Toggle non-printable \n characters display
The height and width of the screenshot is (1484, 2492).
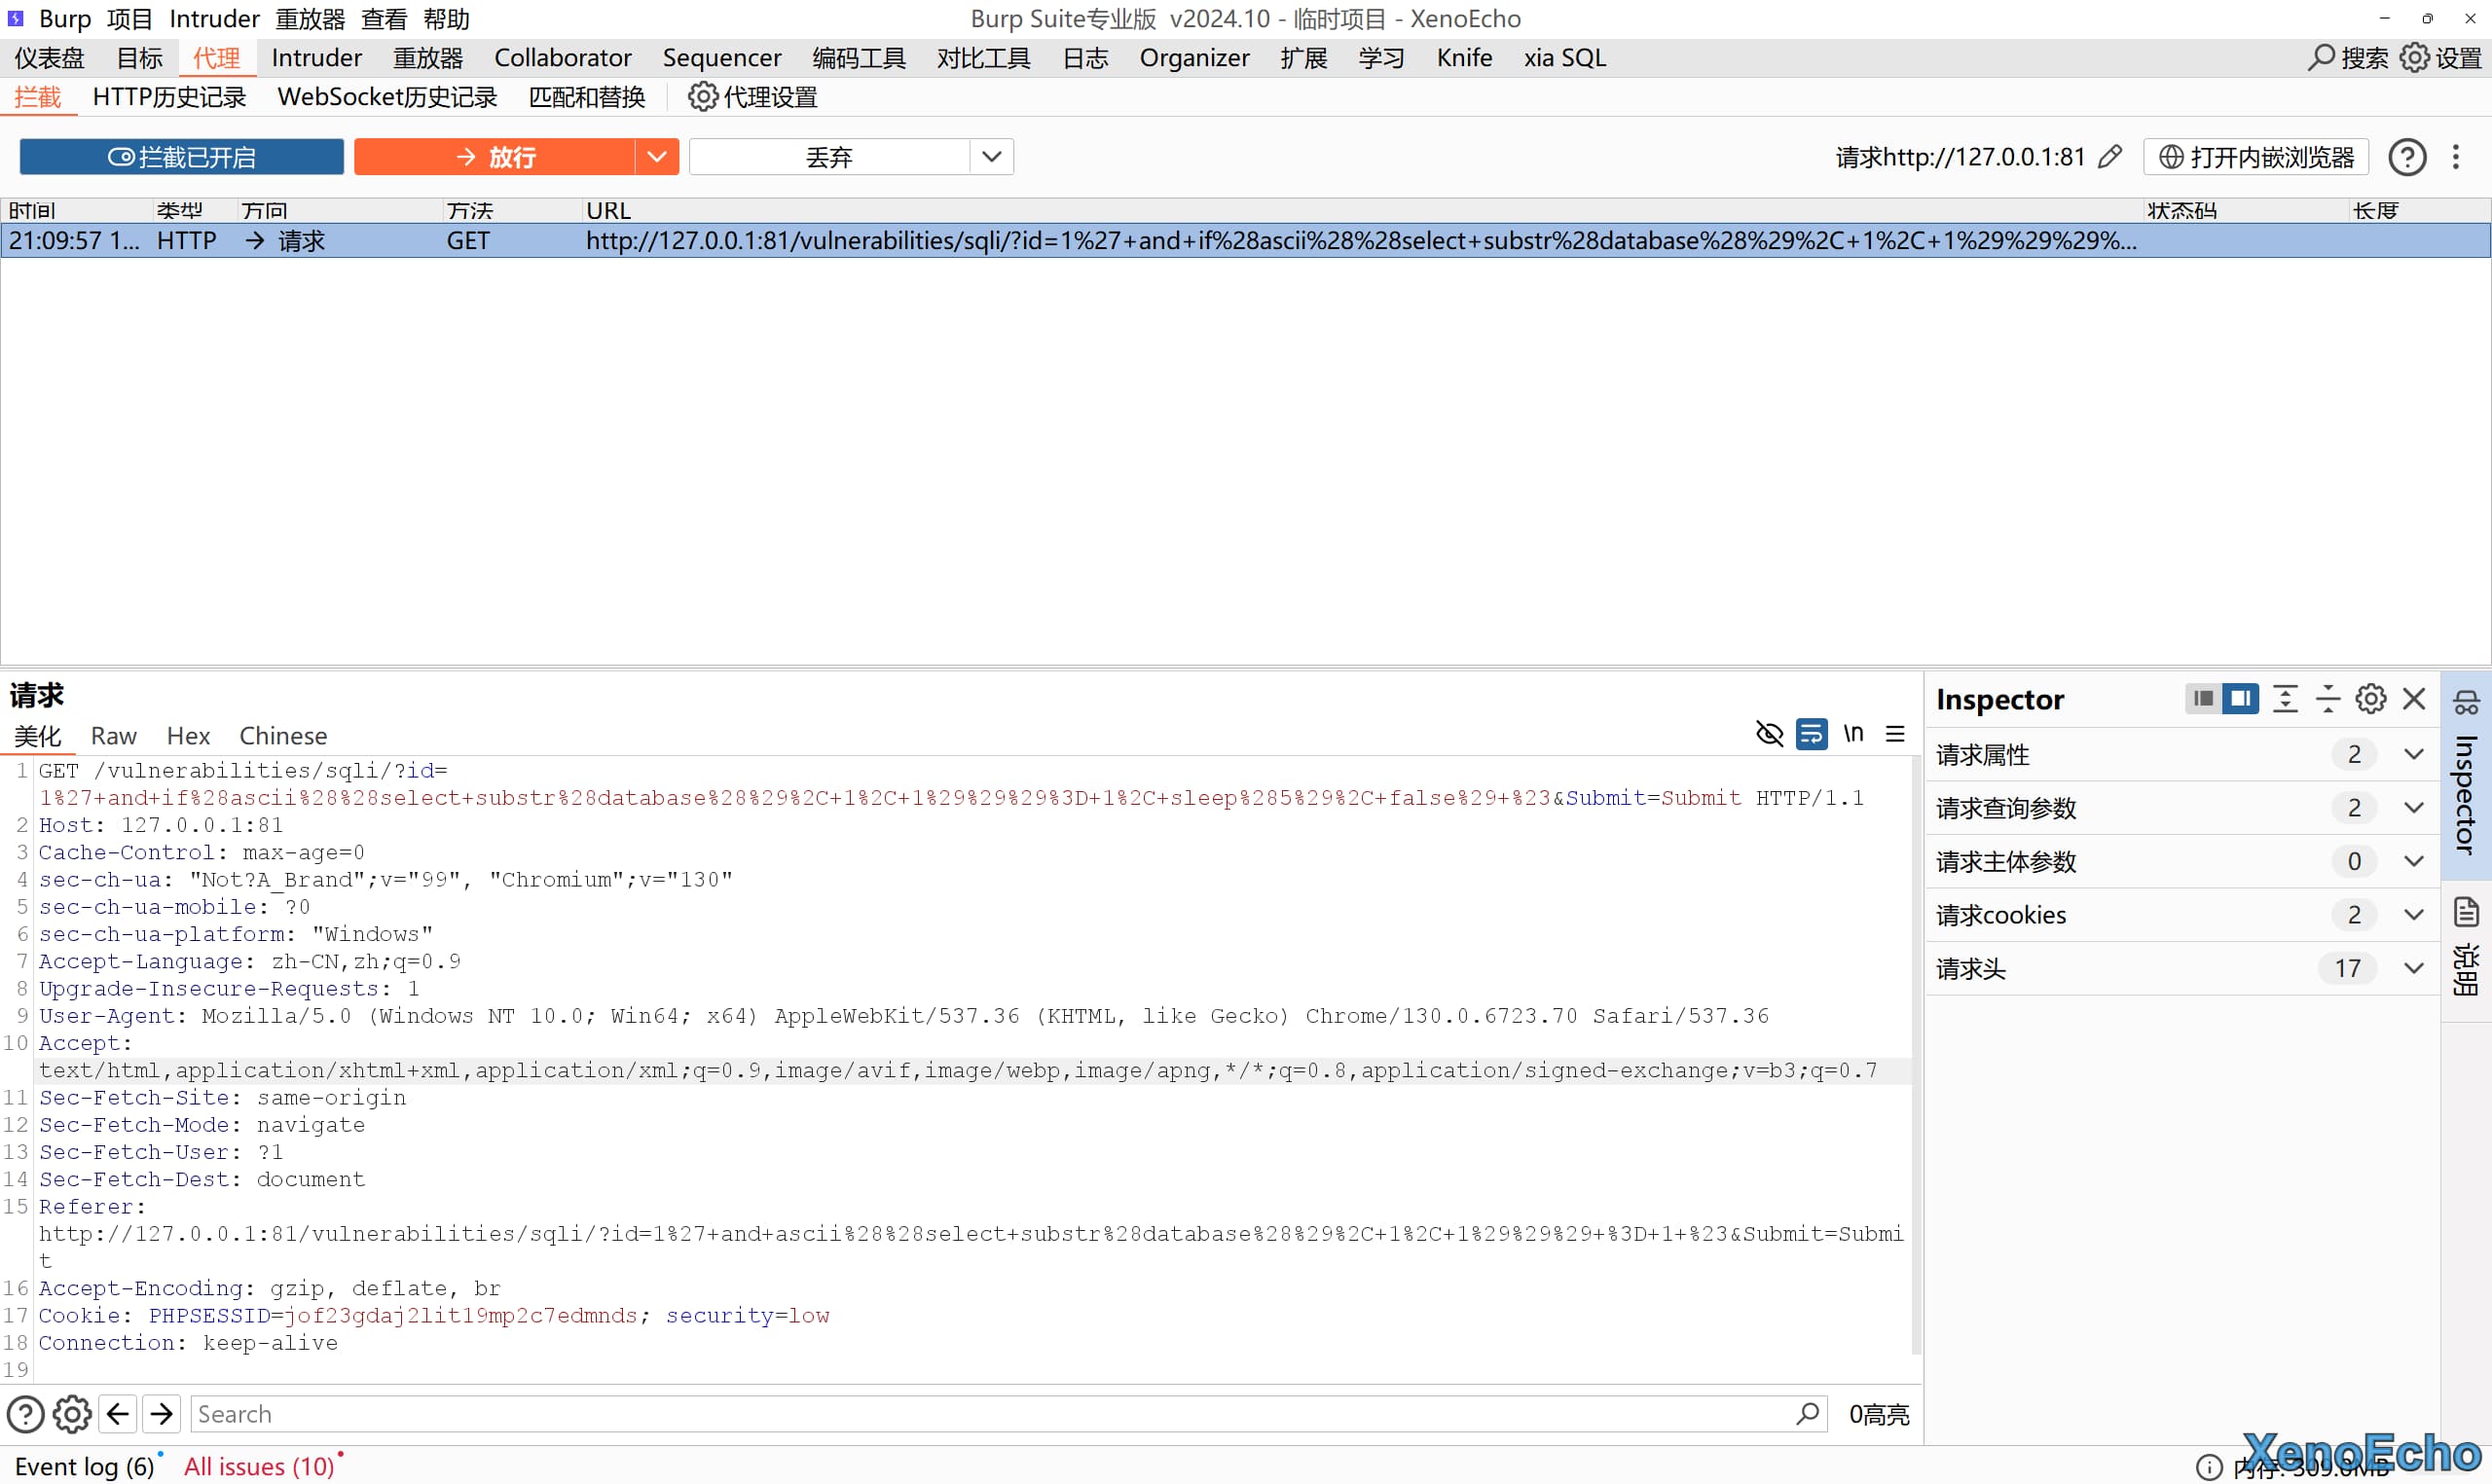pos(1853,734)
